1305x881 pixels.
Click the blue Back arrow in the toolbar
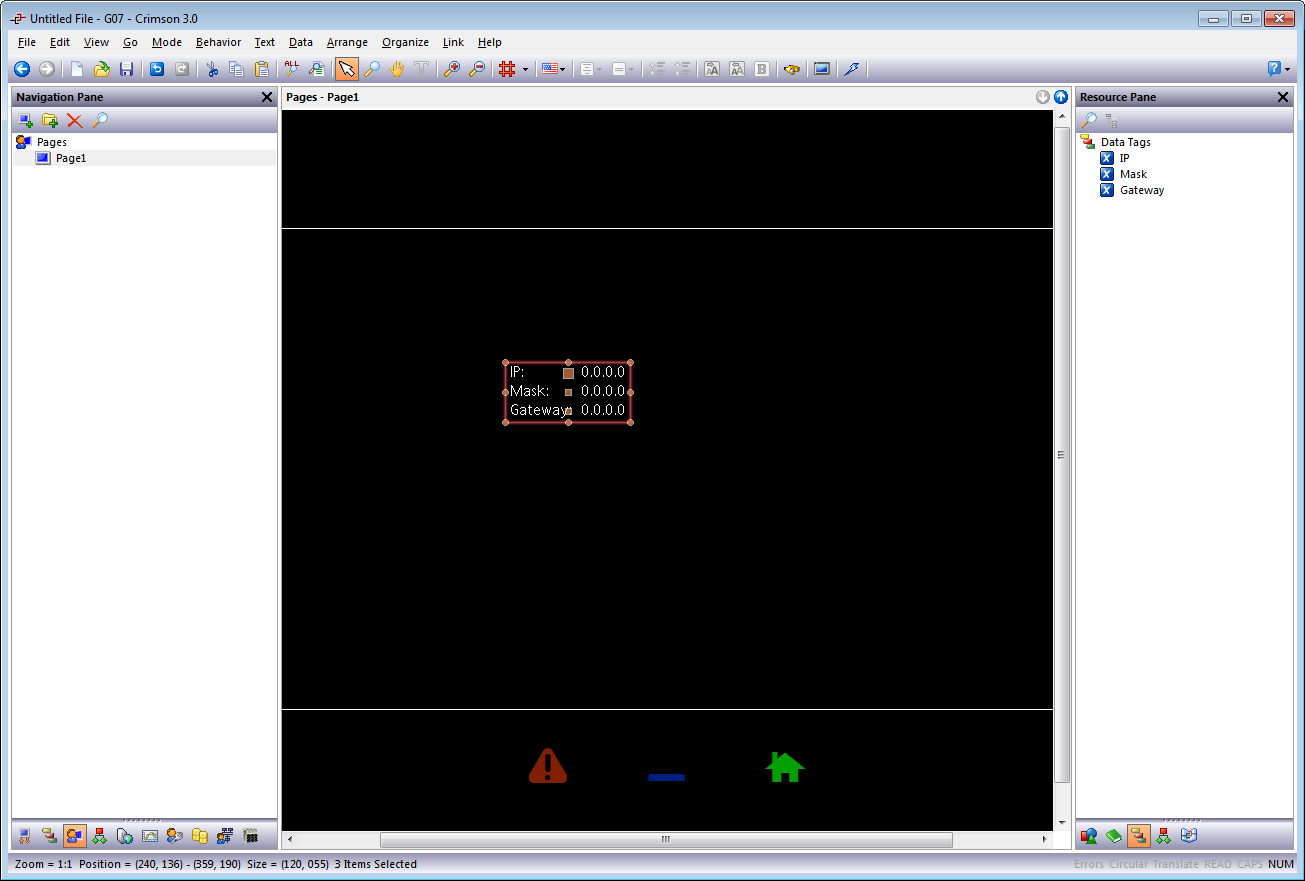tap(22, 69)
